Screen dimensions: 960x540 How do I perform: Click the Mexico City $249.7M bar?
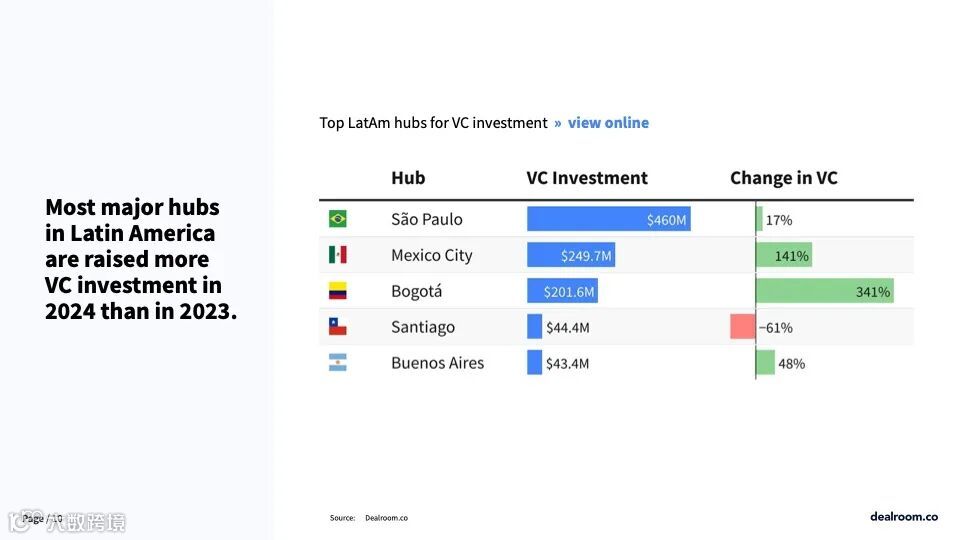coord(570,255)
